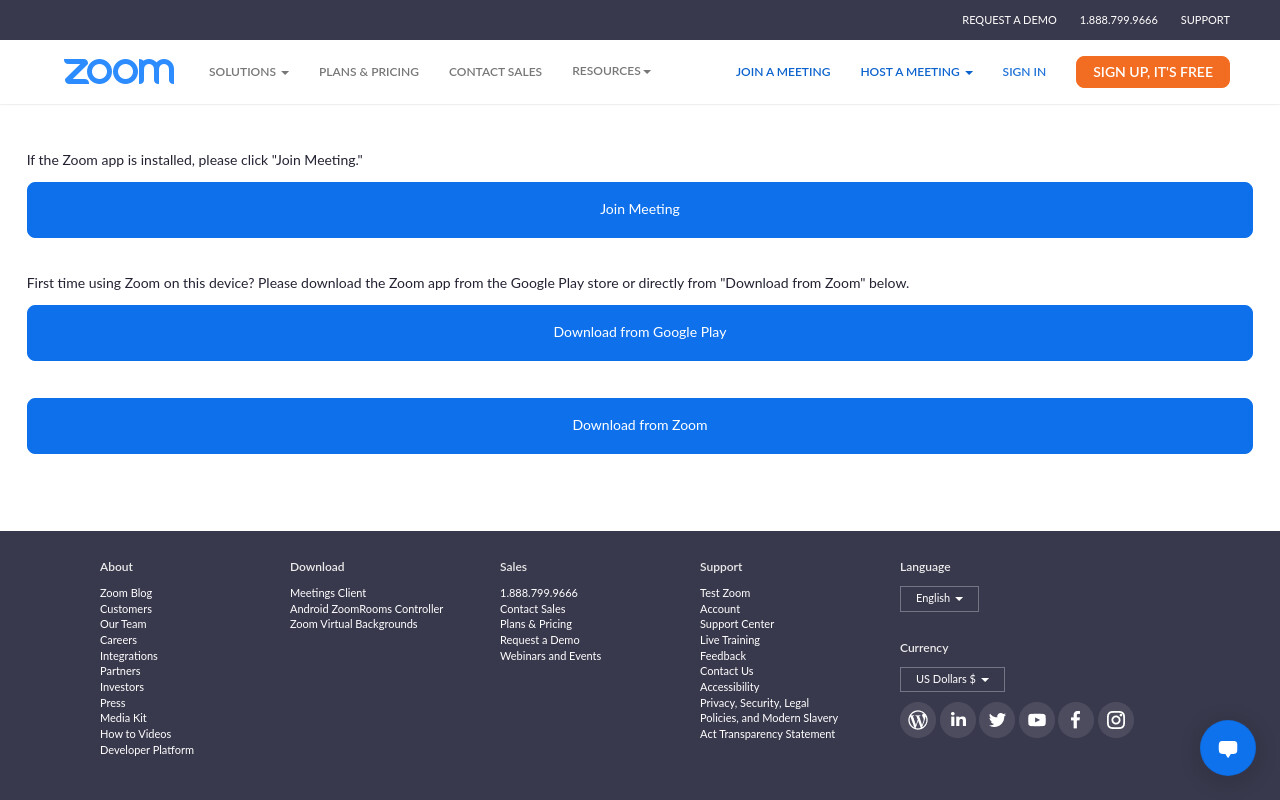Image resolution: width=1280 pixels, height=800 pixels.
Task: Open the Test Zoom support link
Action: pyautogui.click(x=725, y=593)
